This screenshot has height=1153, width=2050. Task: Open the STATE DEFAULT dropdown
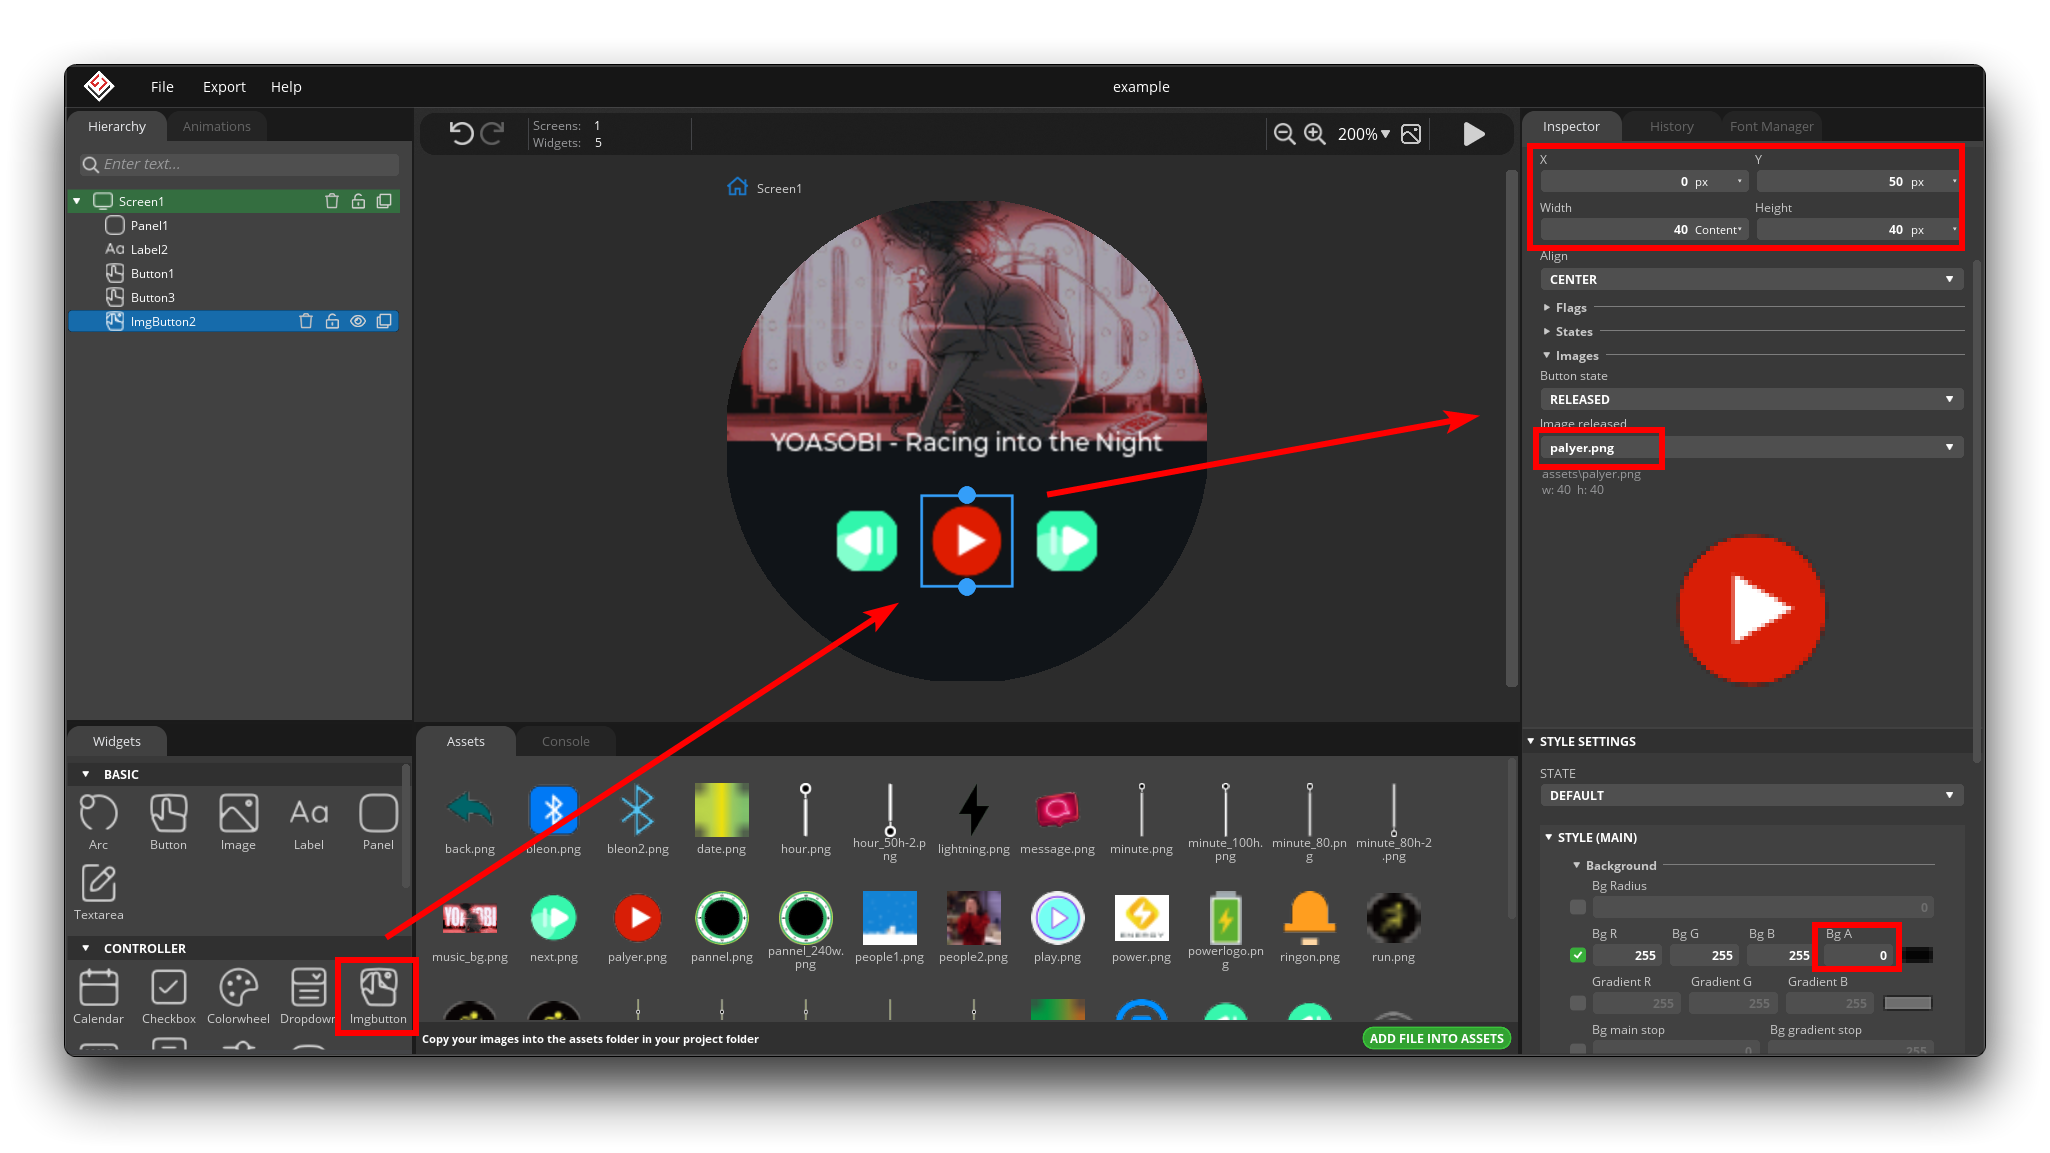tap(1751, 795)
